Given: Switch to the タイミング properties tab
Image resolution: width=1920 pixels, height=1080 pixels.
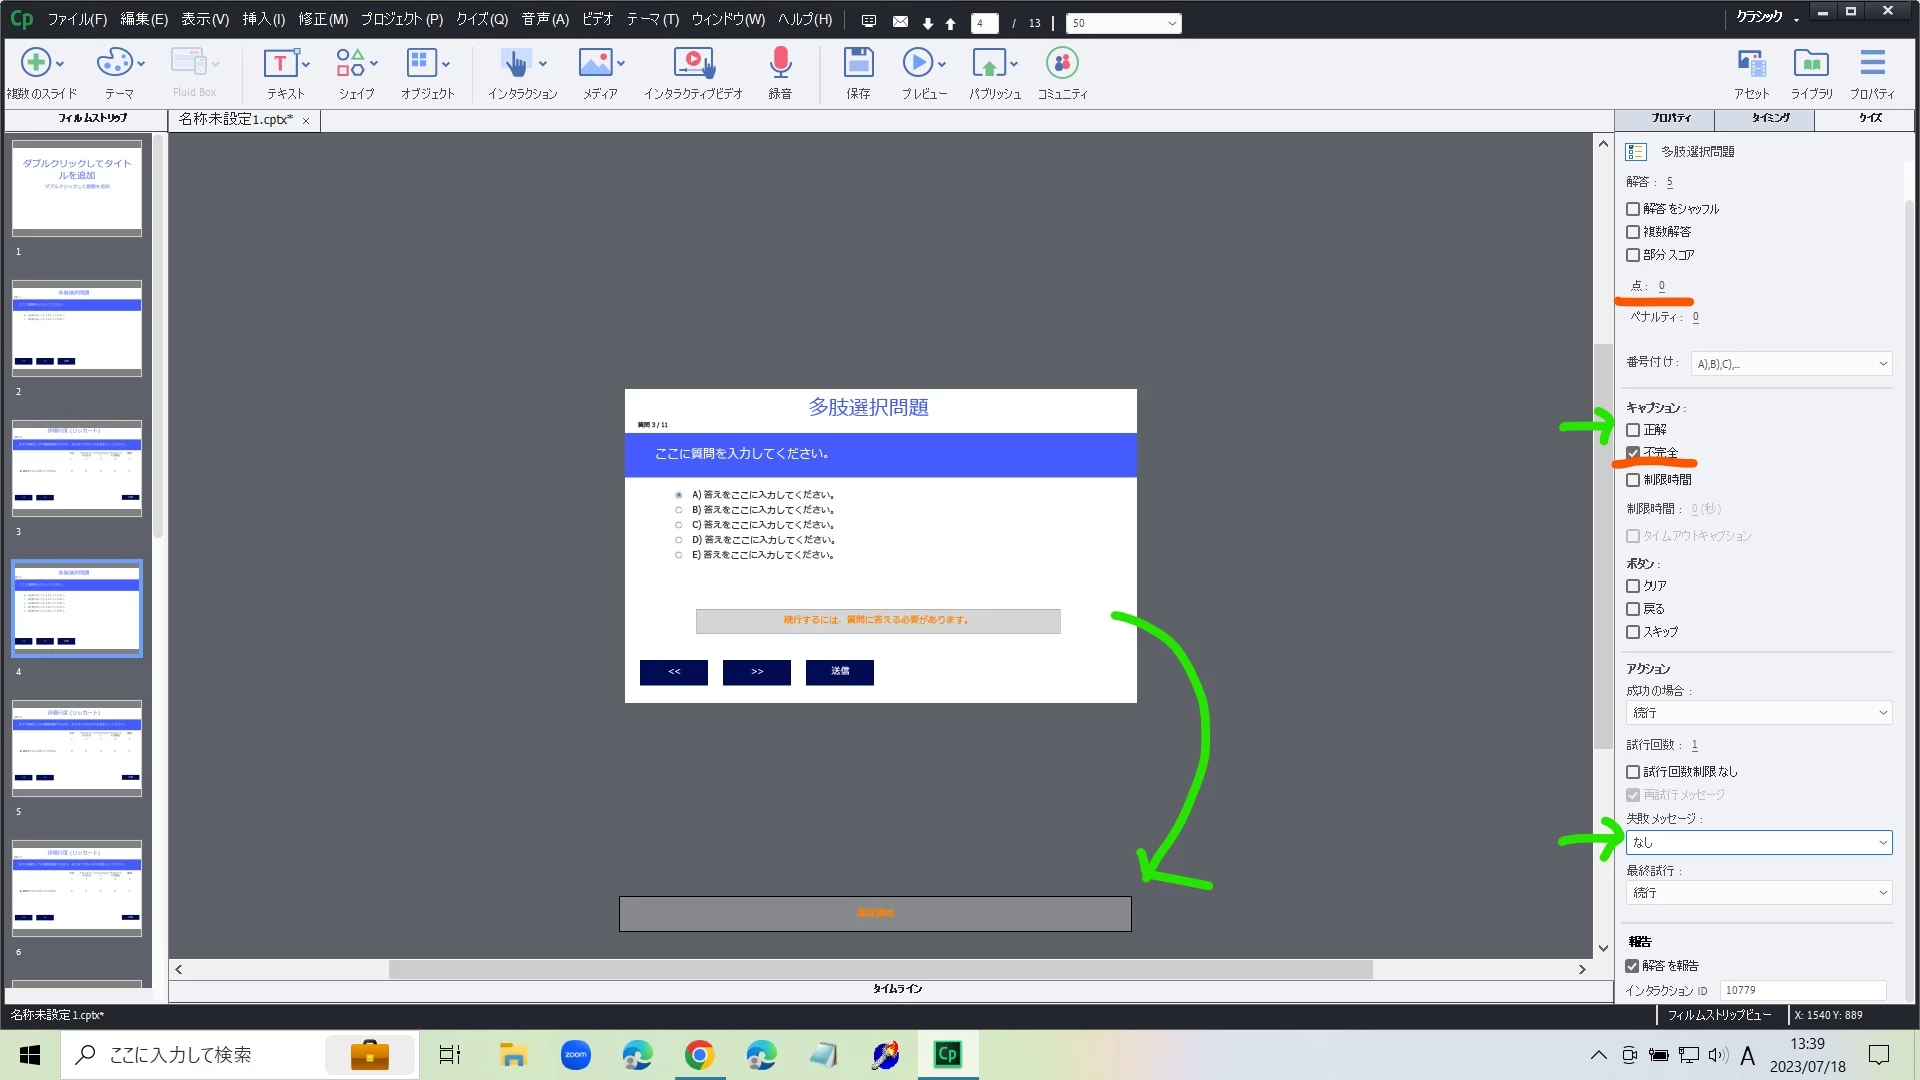Looking at the screenshot, I should click(x=1770, y=118).
